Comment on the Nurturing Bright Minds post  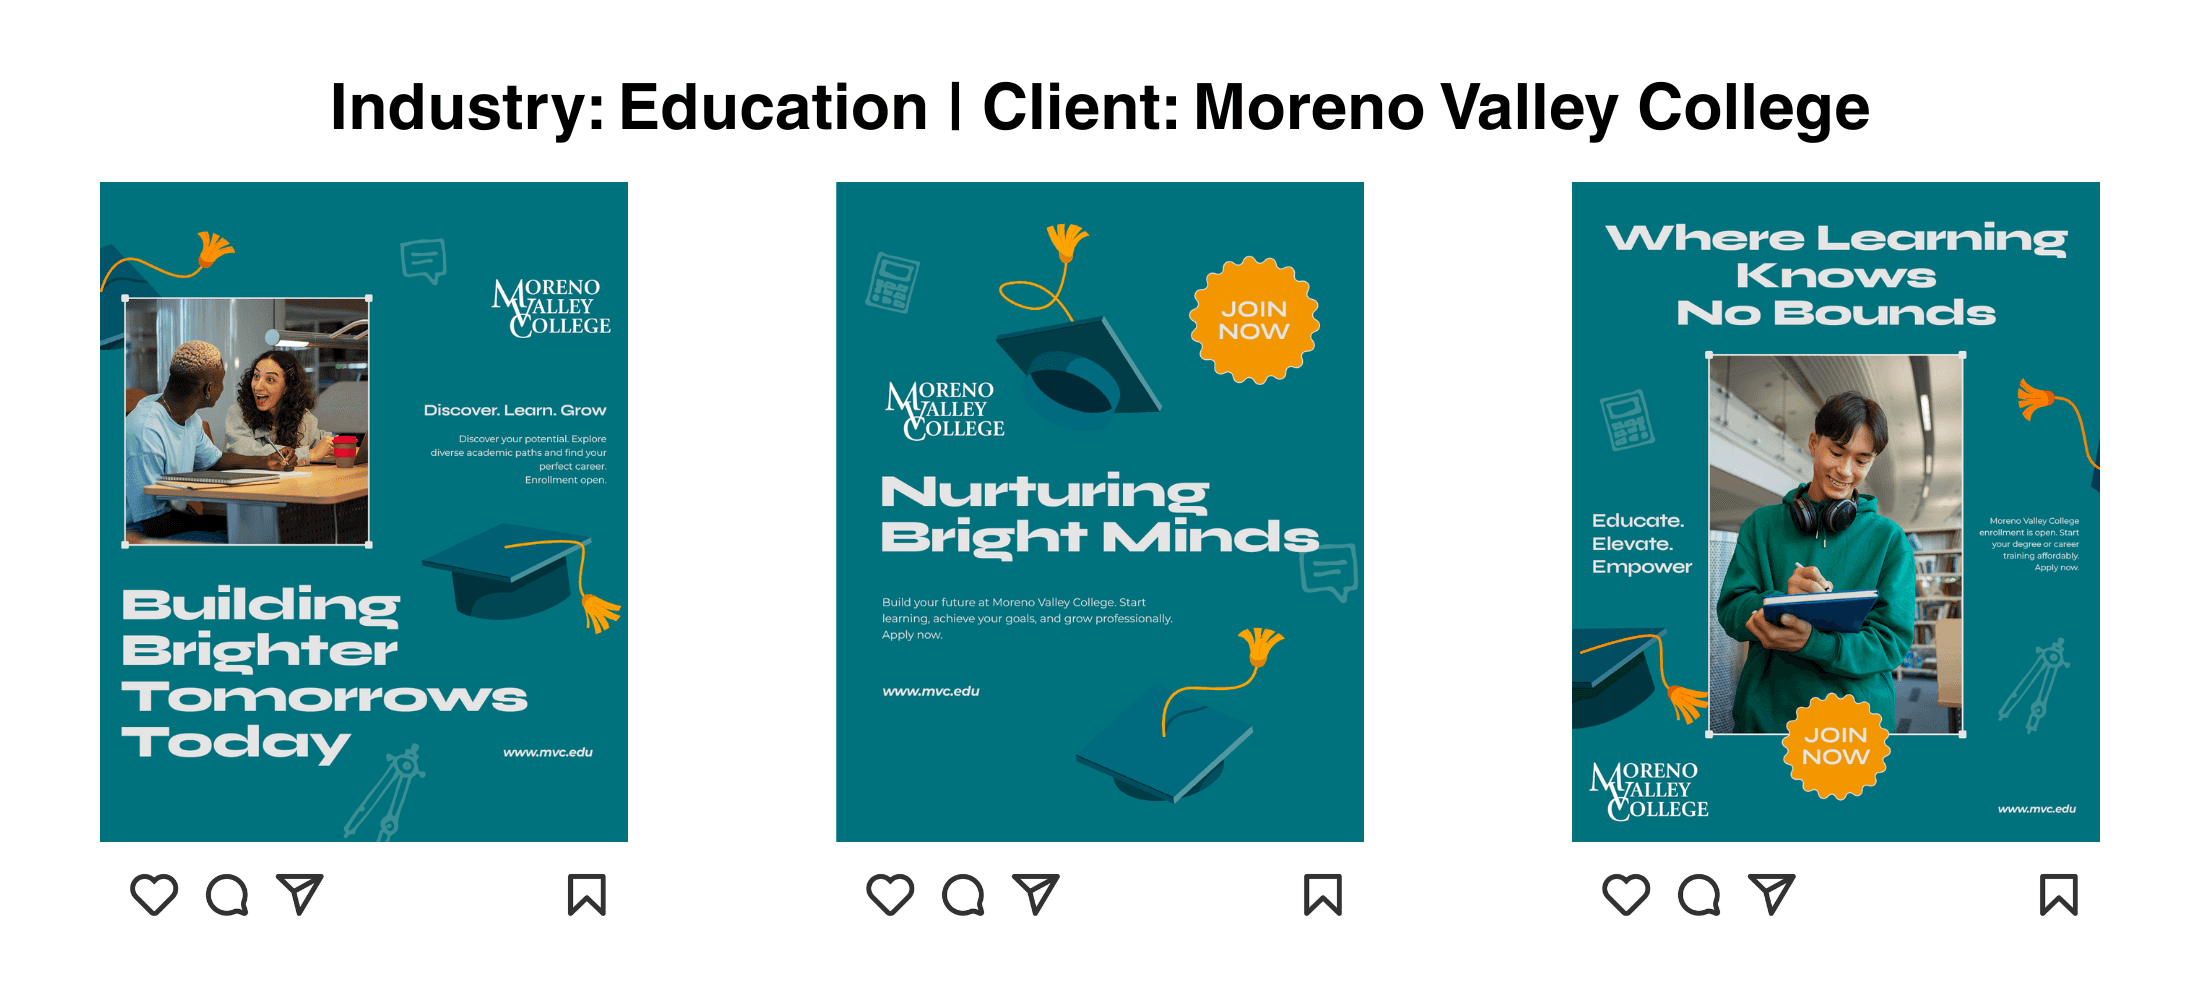coord(963,895)
